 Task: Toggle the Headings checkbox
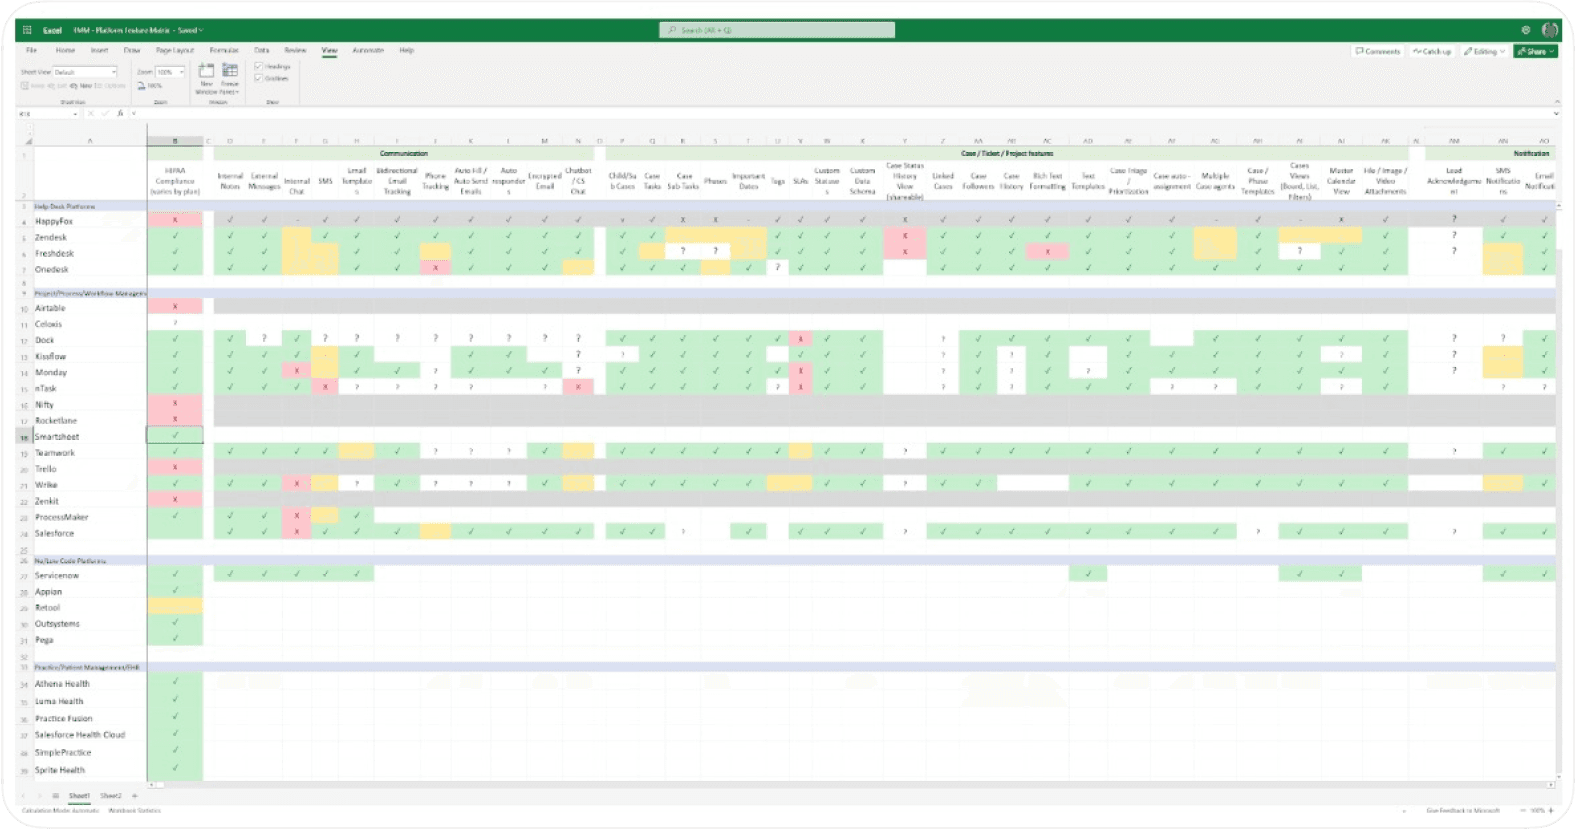pyautogui.click(x=258, y=67)
